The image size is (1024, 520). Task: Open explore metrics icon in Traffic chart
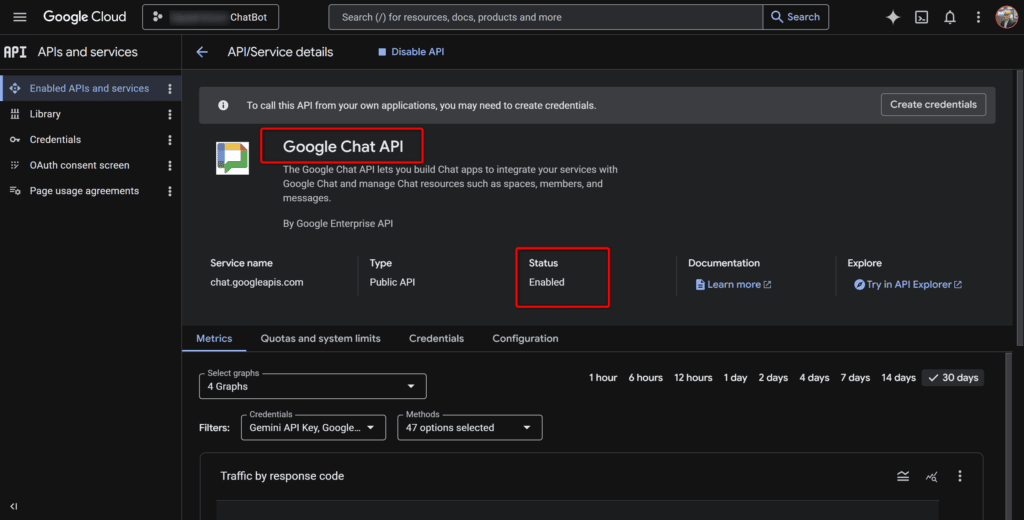point(931,476)
